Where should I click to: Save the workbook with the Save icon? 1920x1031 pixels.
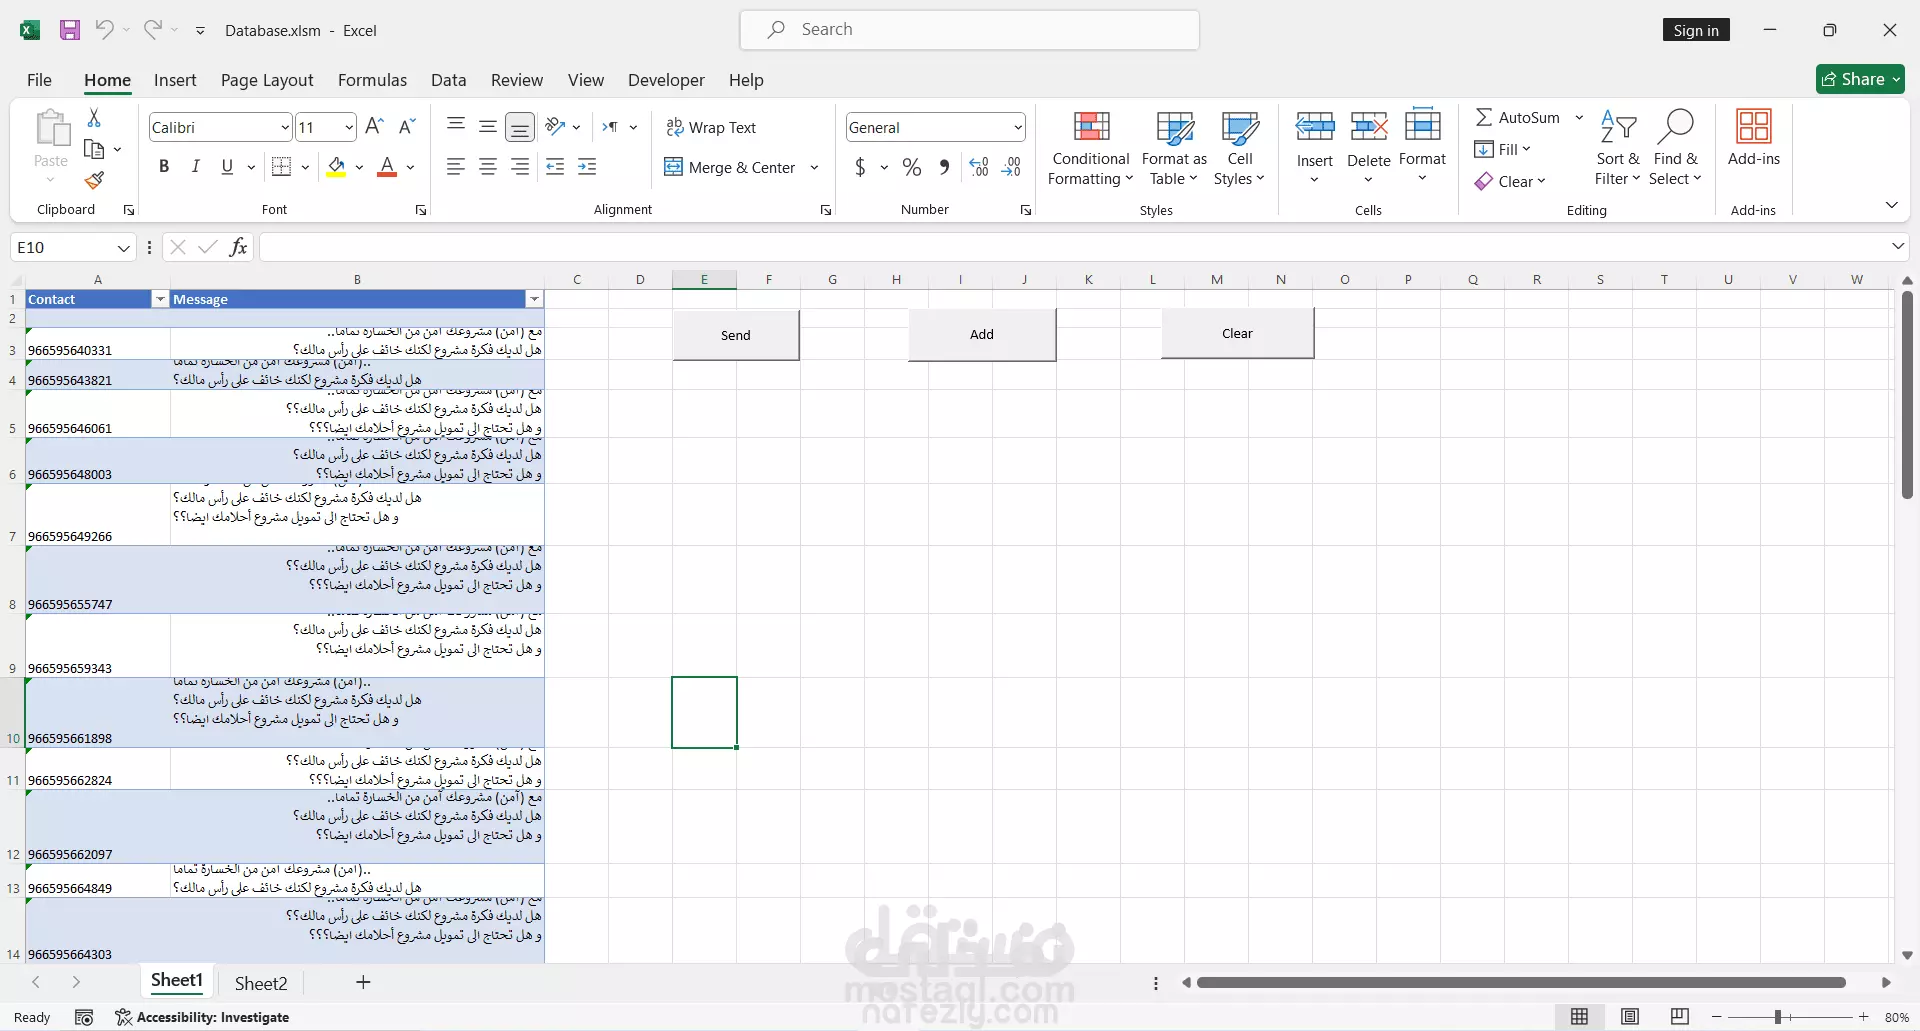coord(69,30)
